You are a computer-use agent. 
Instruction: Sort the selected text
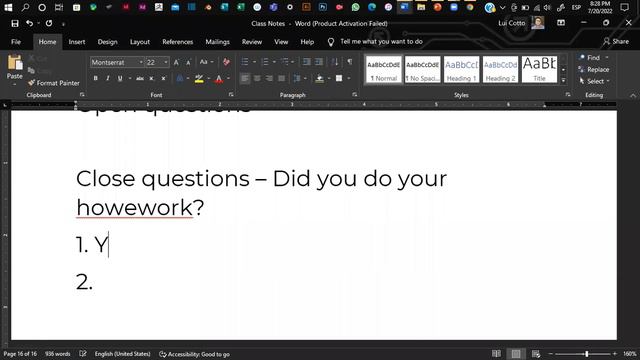tap(335, 62)
